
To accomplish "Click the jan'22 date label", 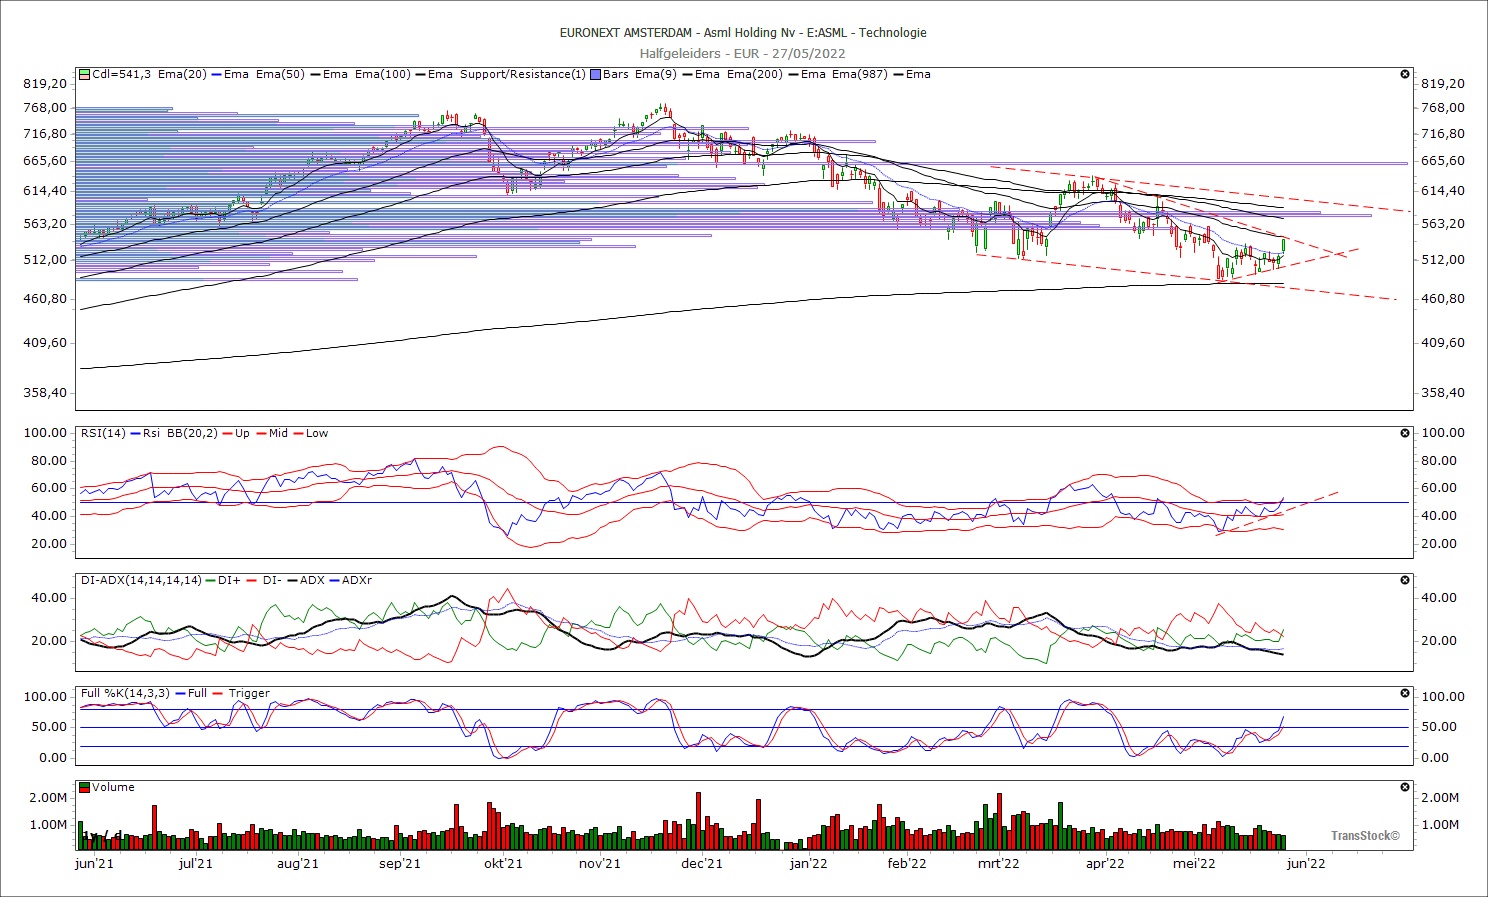I will [x=808, y=863].
